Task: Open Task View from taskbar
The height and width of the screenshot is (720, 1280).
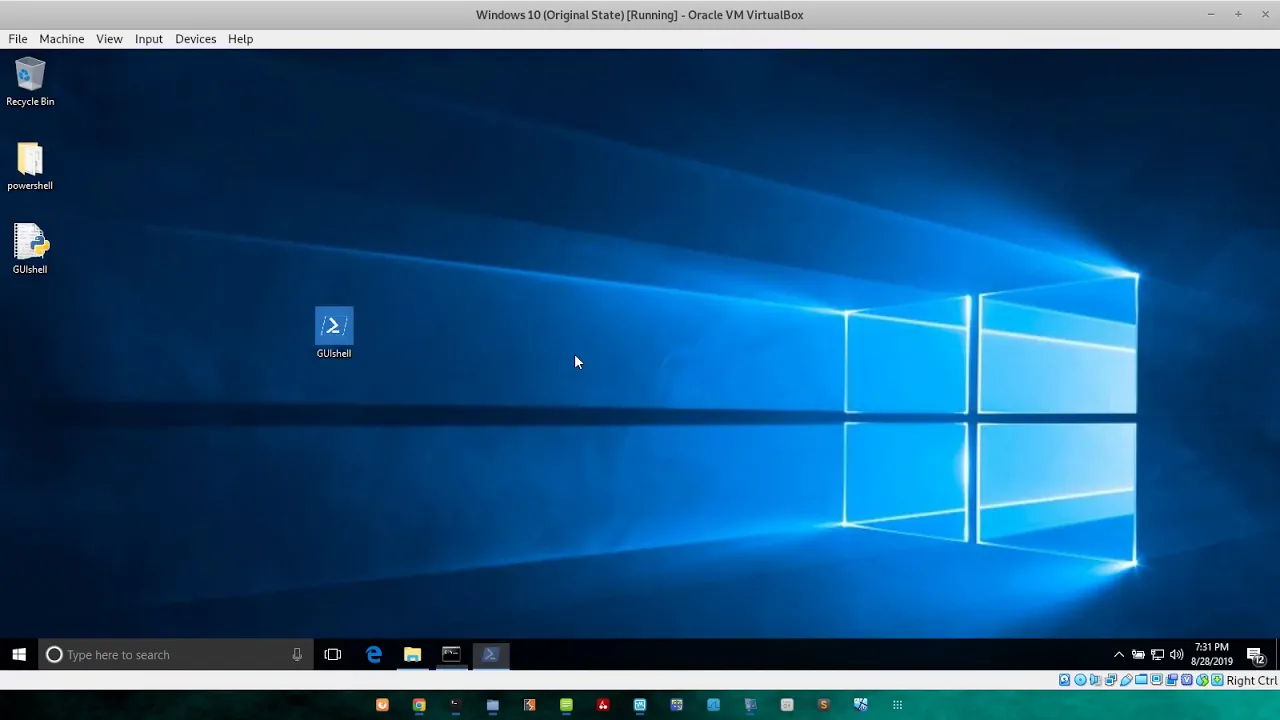Action: click(333, 655)
